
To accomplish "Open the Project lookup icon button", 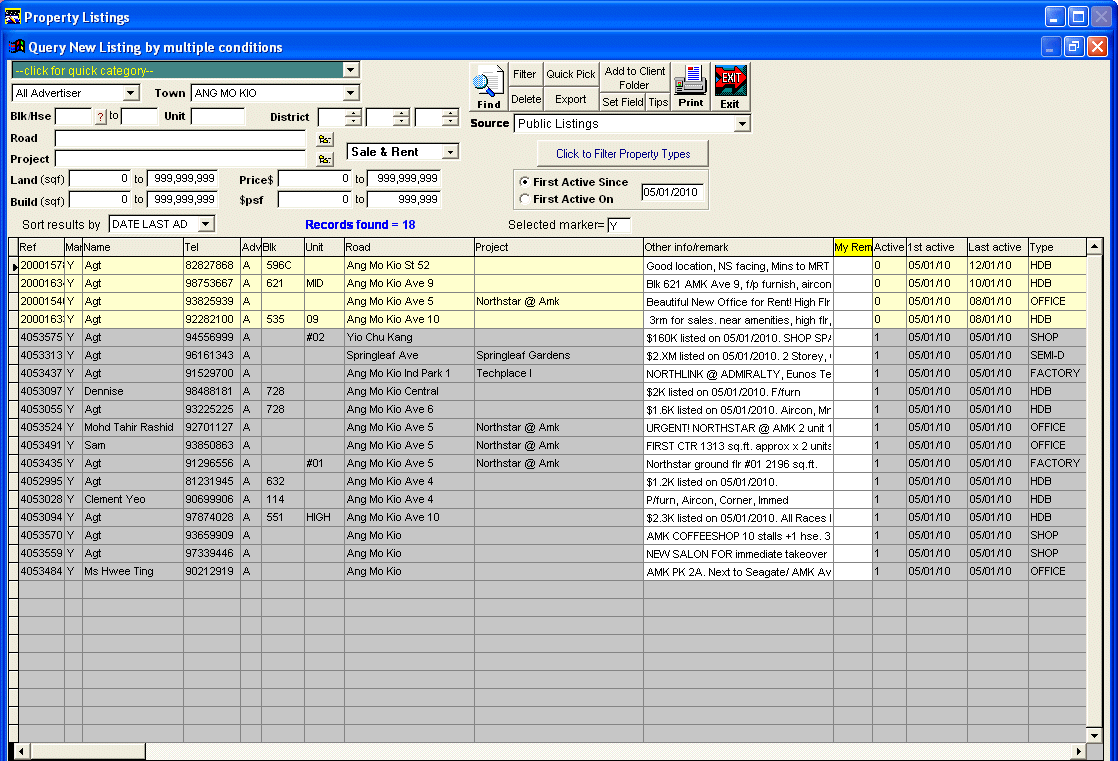I will (x=324, y=159).
